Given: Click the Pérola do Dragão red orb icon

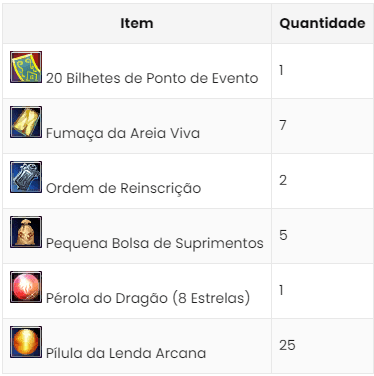Looking at the screenshot, I should coord(26,287).
